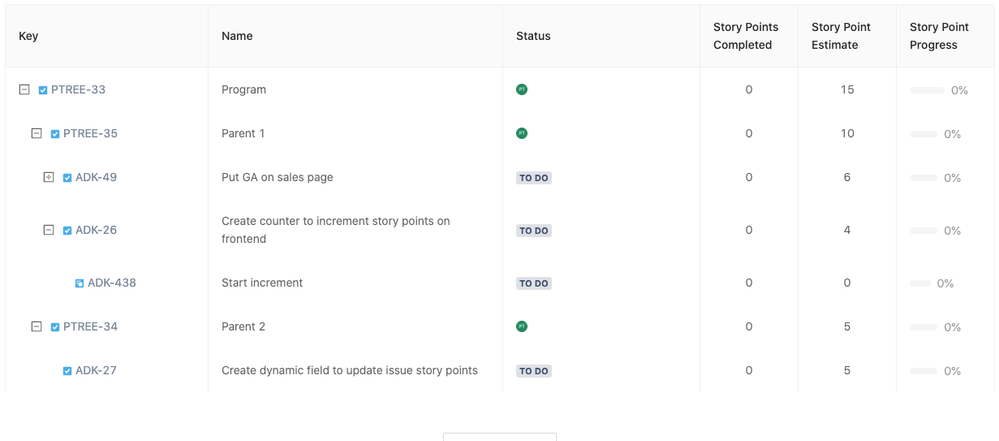Click the green status icon for Program
Viewport: 999px width, 441px height.
(x=522, y=90)
